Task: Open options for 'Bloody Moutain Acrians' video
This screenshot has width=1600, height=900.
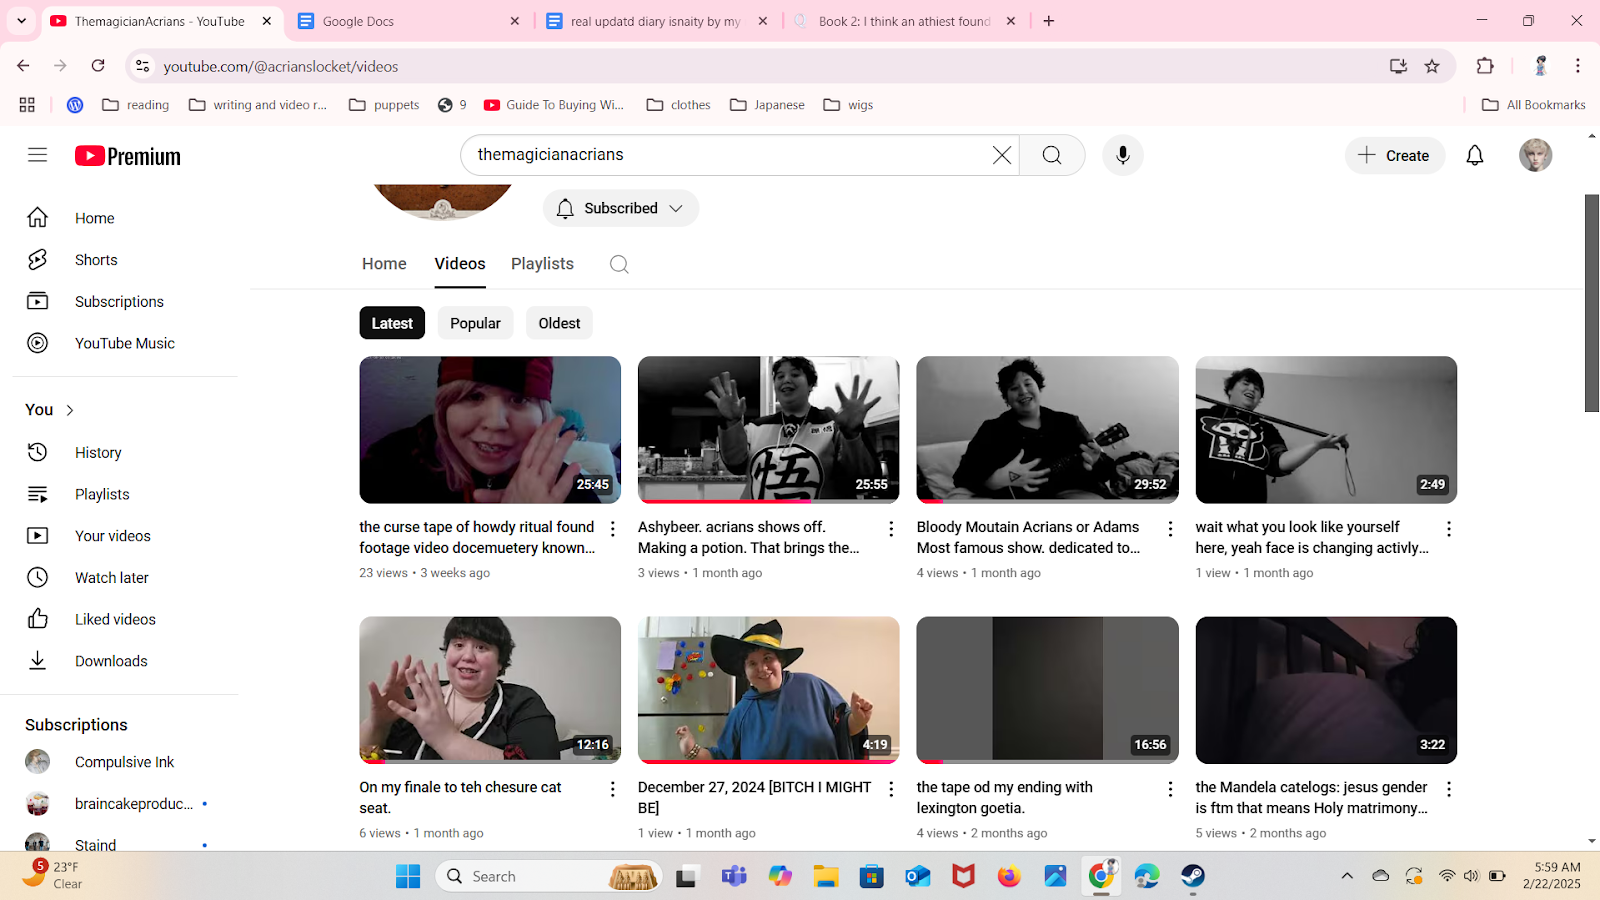Action: pyautogui.click(x=1170, y=528)
